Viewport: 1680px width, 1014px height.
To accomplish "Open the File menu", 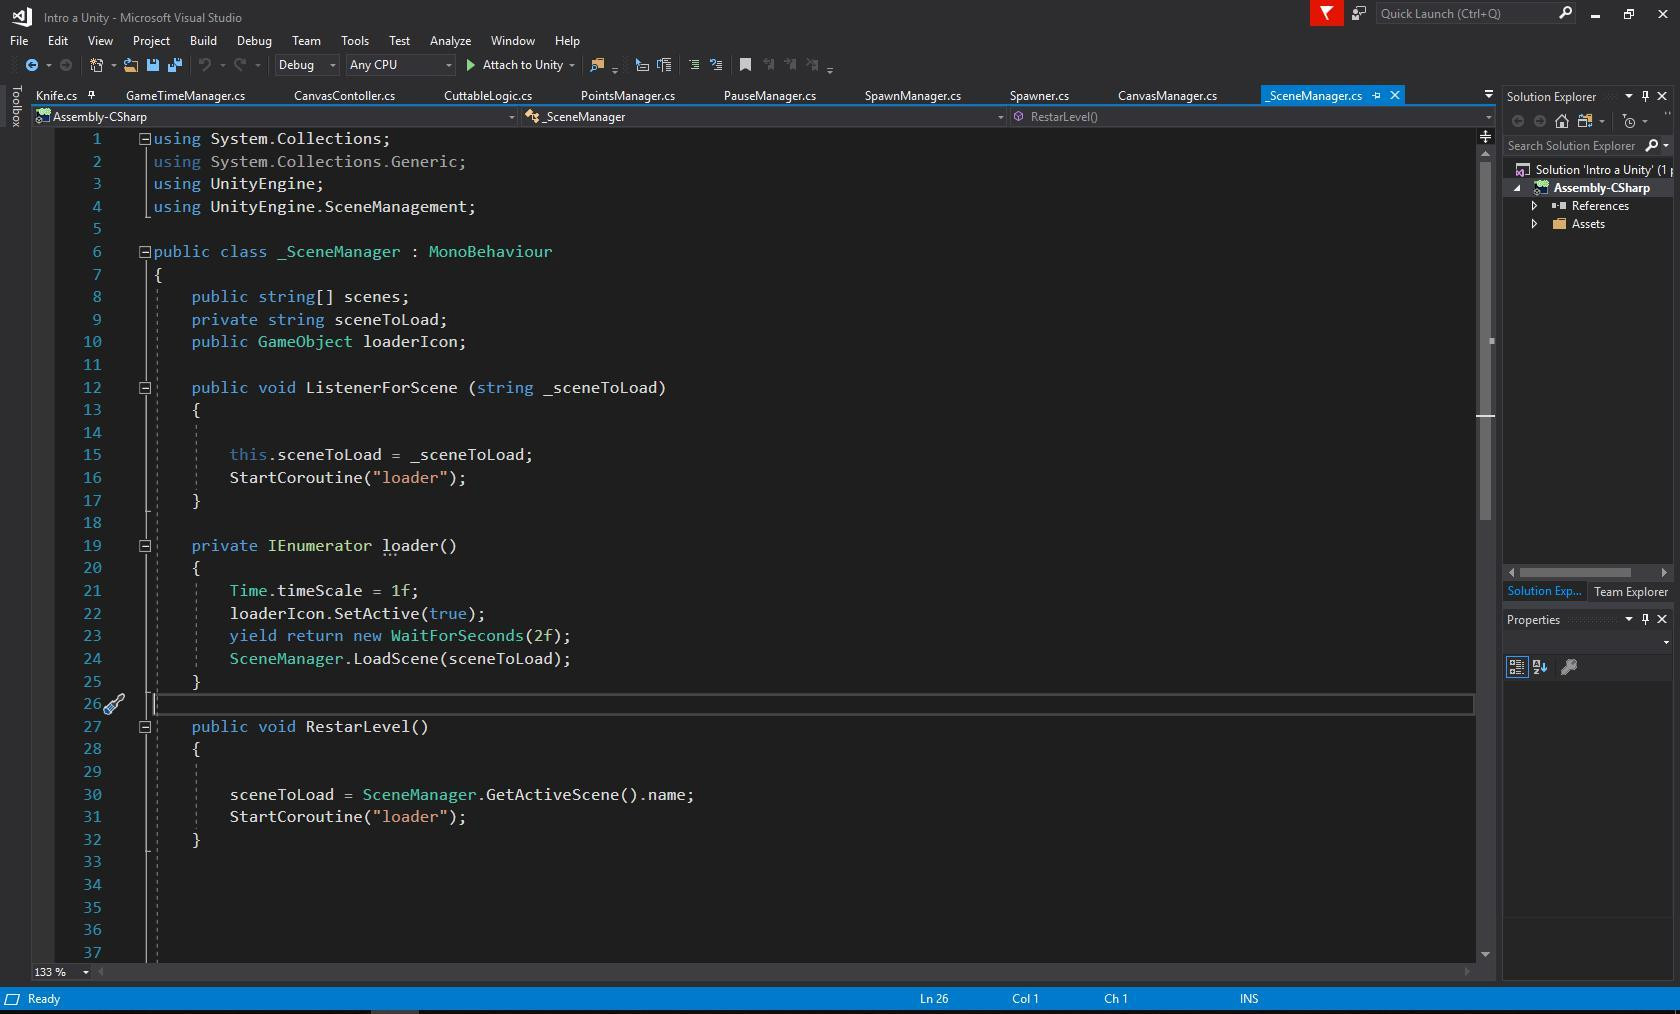I will click(x=19, y=41).
